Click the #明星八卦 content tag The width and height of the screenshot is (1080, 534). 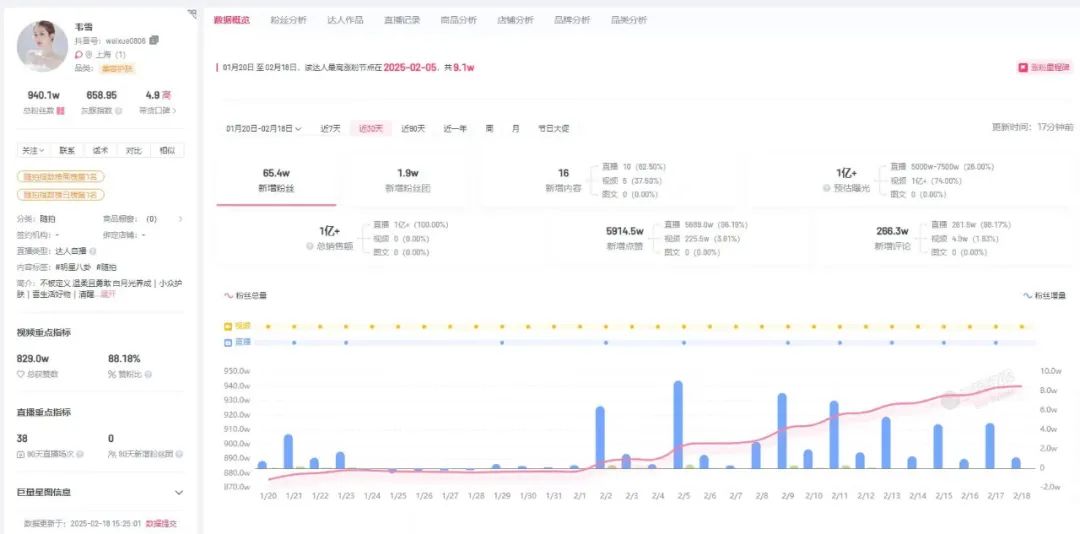(74, 267)
